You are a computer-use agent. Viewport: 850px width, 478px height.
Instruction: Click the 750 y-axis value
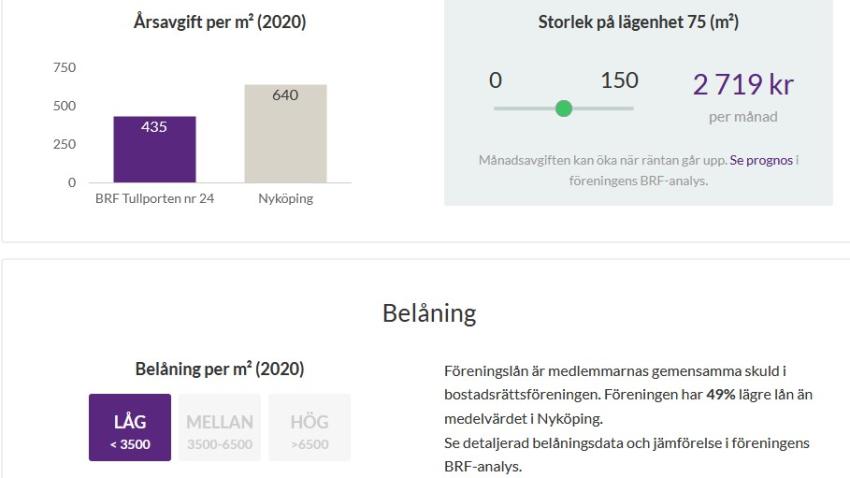(x=65, y=68)
